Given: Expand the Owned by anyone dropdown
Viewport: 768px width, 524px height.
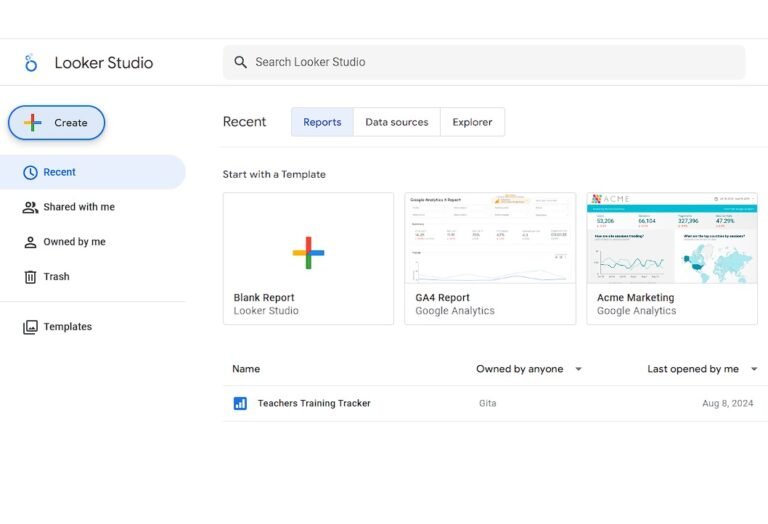Looking at the screenshot, I should click(578, 369).
